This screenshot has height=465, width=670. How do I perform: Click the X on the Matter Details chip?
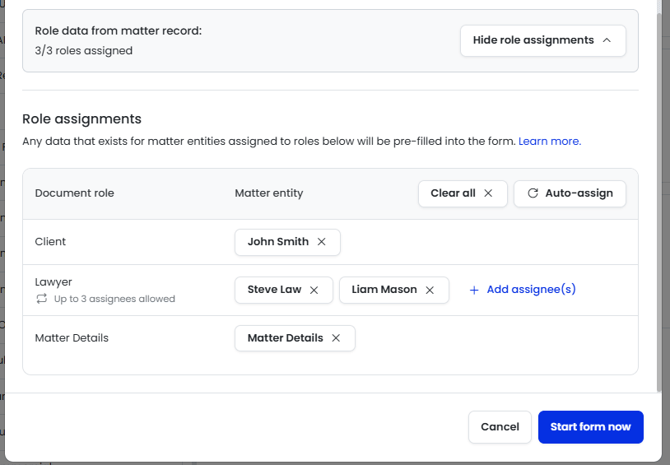[336, 338]
